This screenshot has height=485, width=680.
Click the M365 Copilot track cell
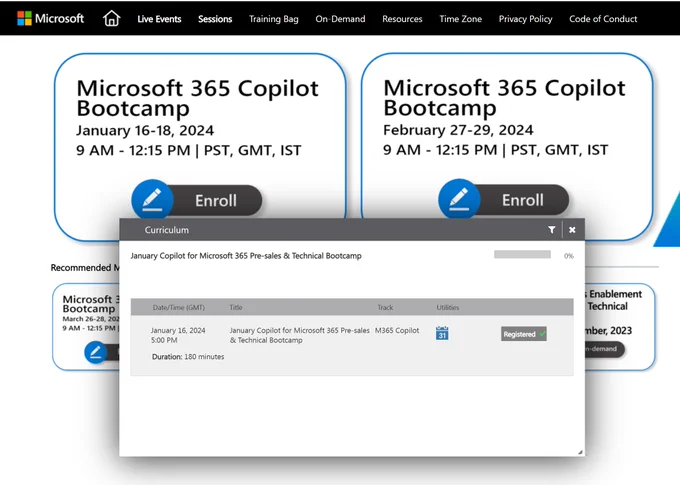click(x=397, y=330)
